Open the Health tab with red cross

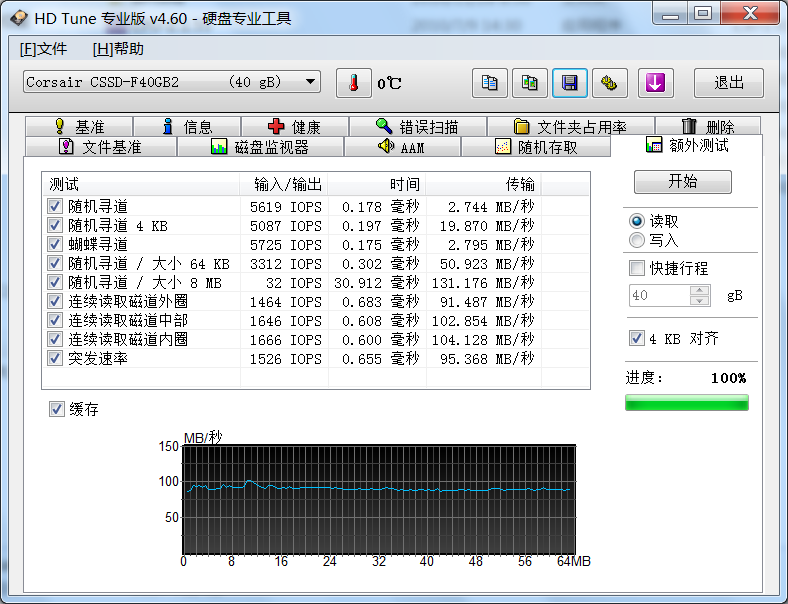click(x=295, y=127)
